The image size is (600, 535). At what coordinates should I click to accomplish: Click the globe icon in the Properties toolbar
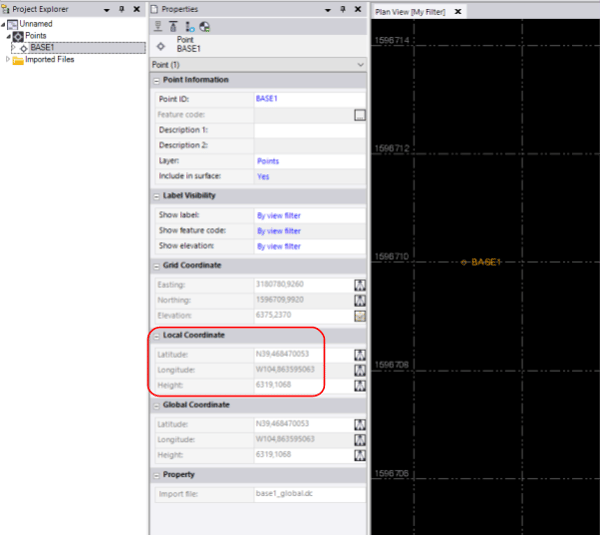pyautogui.click(x=205, y=27)
